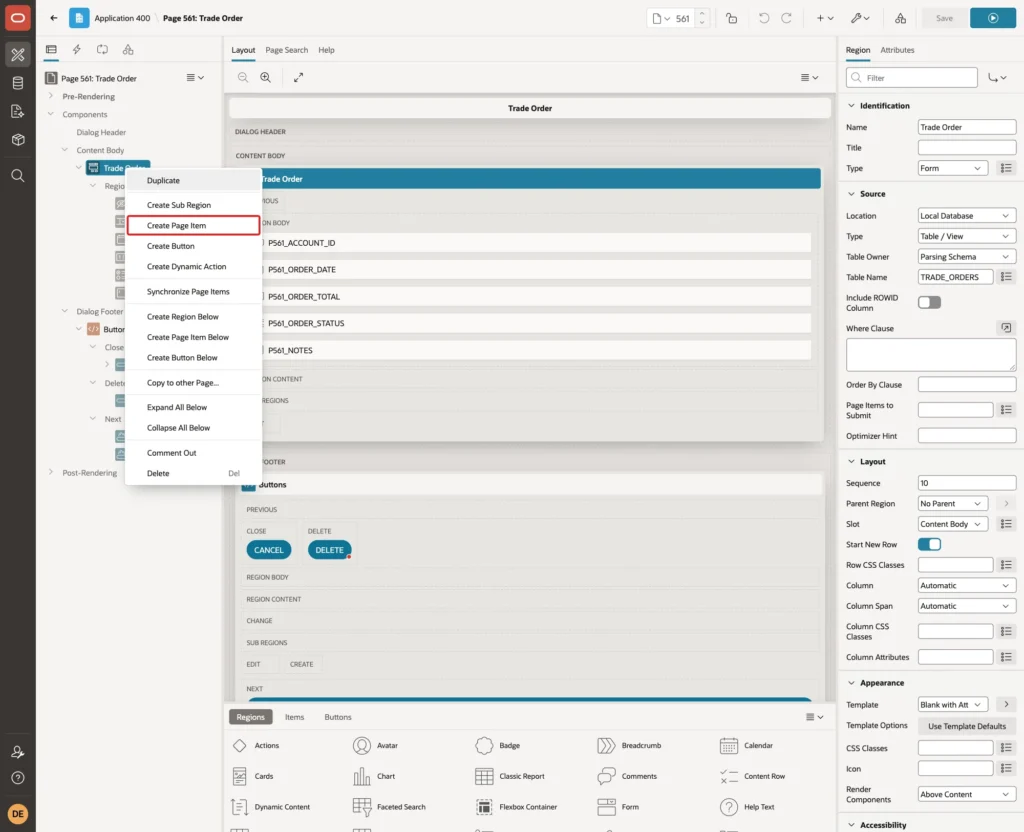The image size is (1024, 832).
Task: Switch to the Items gallery tab
Action: tap(295, 716)
